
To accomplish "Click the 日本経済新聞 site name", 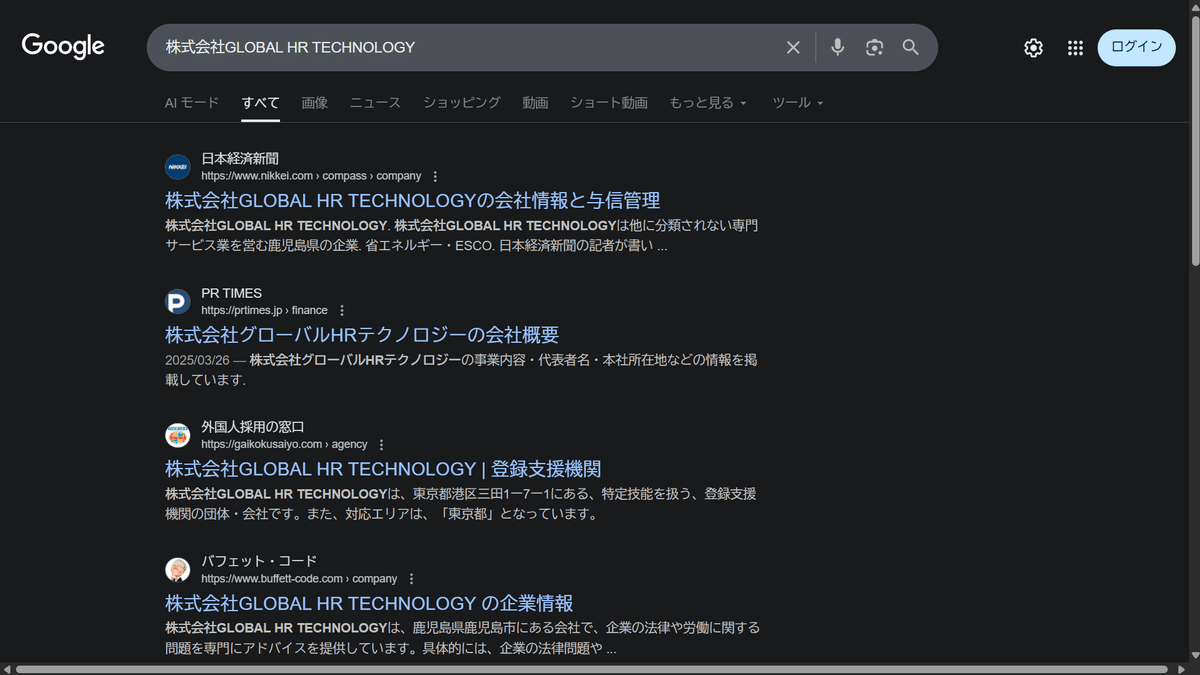I will coord(240,158).
